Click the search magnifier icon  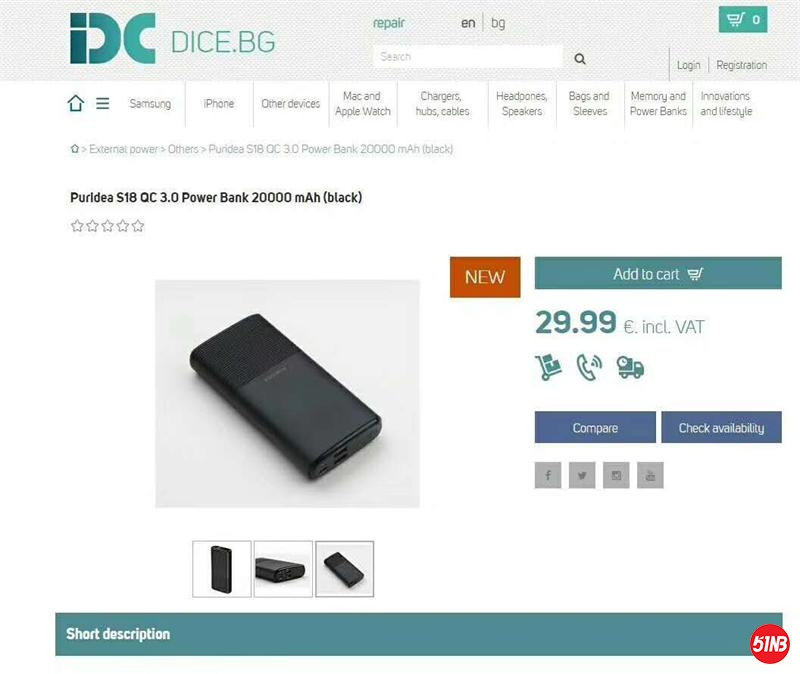(580, 59)
